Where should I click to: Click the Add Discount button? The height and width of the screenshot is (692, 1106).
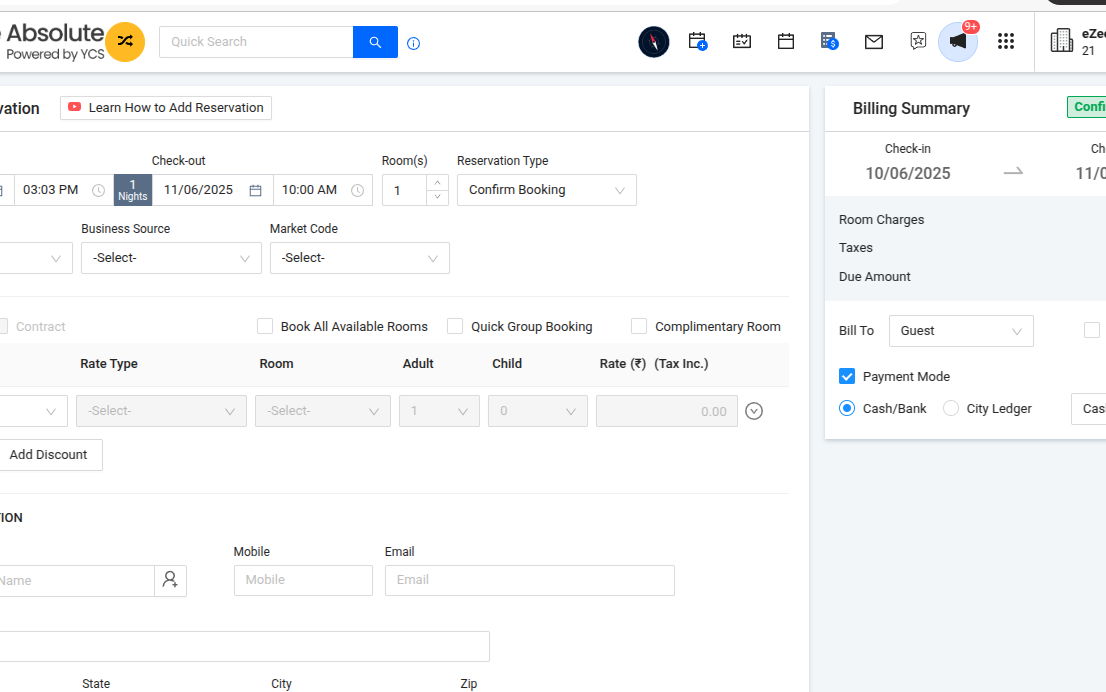point(48,455)
